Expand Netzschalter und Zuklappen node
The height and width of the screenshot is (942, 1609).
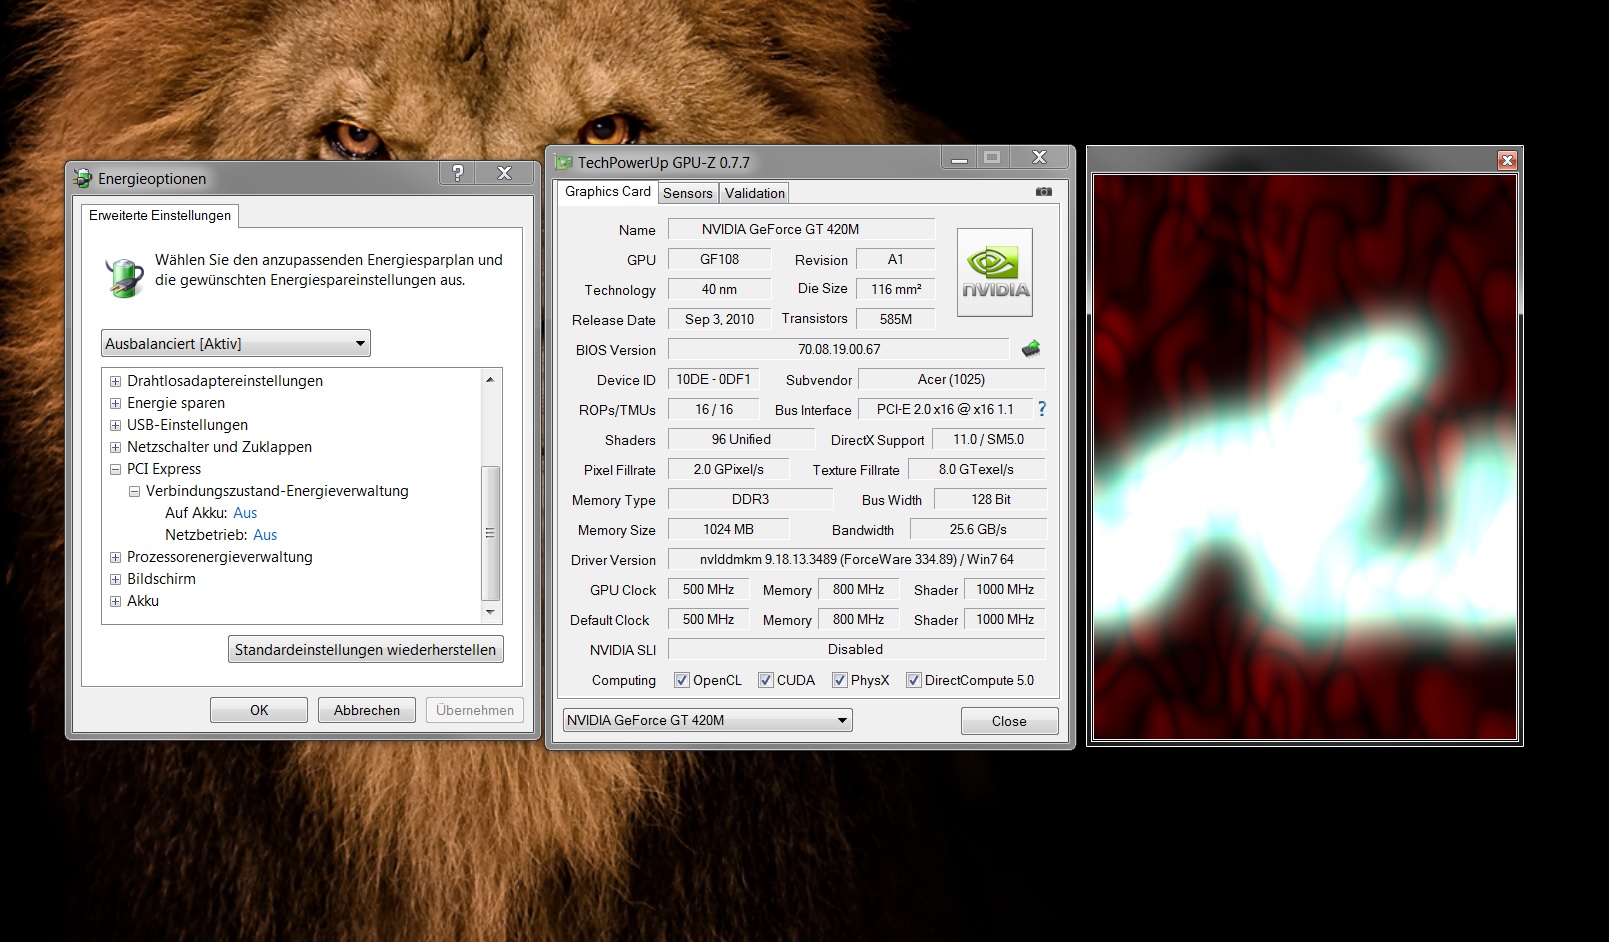click(x=115, y=447)
